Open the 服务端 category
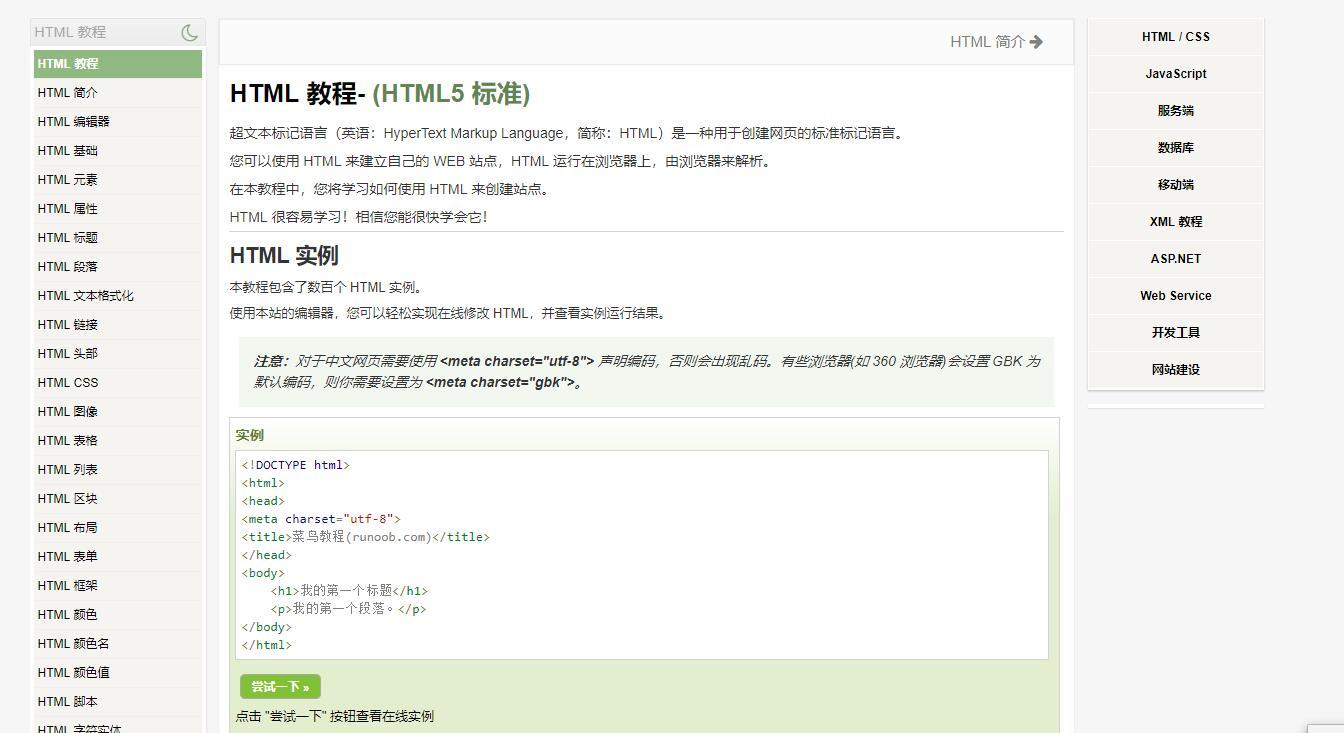Screen dimensions: 1344x733 coord(1176,111)
